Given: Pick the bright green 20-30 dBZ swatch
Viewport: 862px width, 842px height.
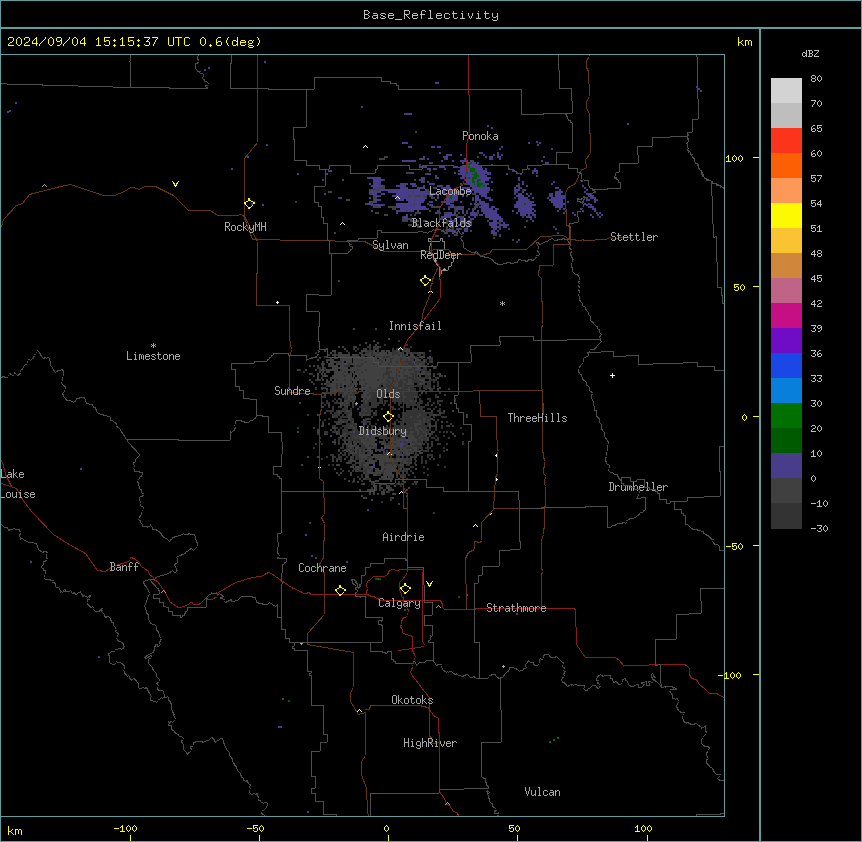Looking at the screenshot, I should pos(786,416).
